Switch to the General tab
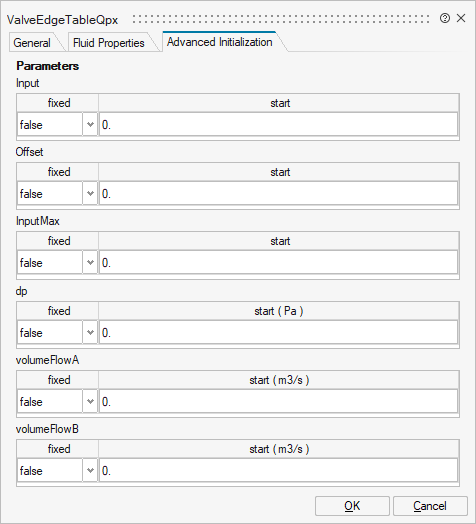The width and height of the screenshot is (476, 524). pos(32,43)
